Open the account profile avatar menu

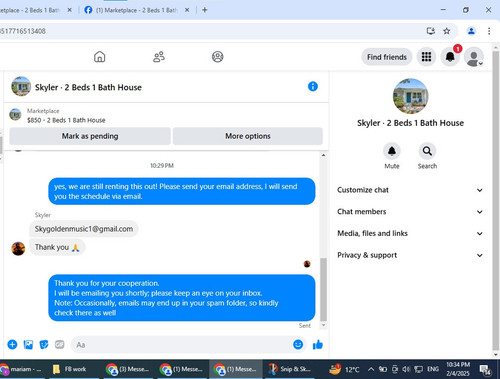474,57
